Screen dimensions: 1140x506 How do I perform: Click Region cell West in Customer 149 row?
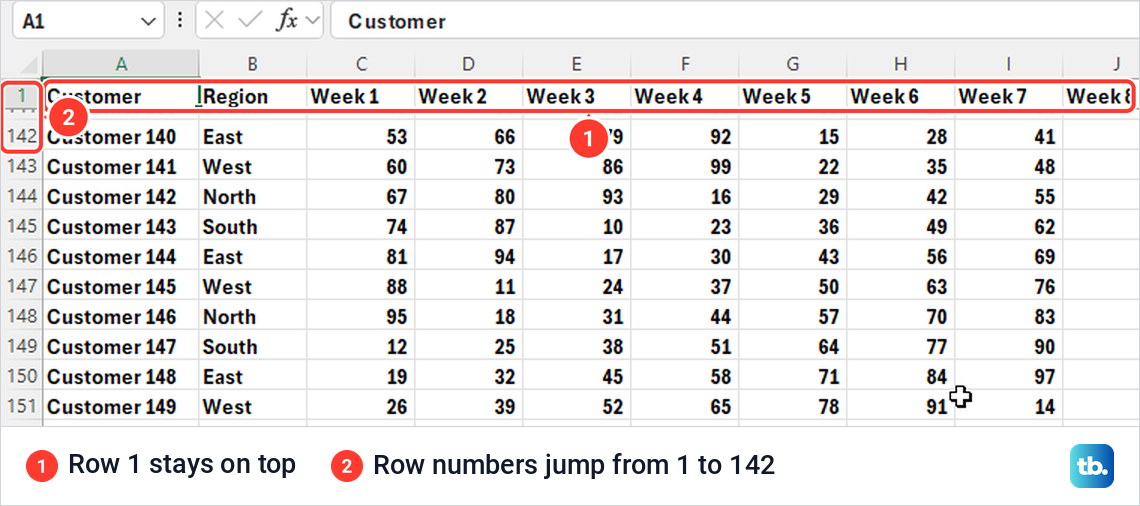click(252, 406)
